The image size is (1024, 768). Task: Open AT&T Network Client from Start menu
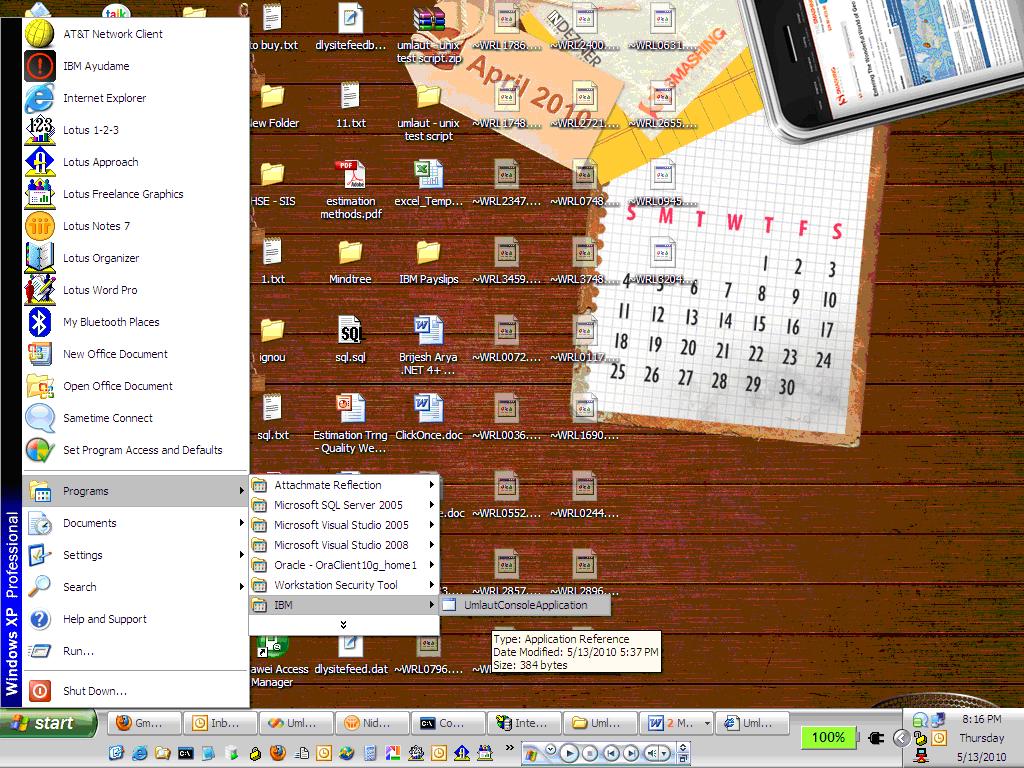136,34
